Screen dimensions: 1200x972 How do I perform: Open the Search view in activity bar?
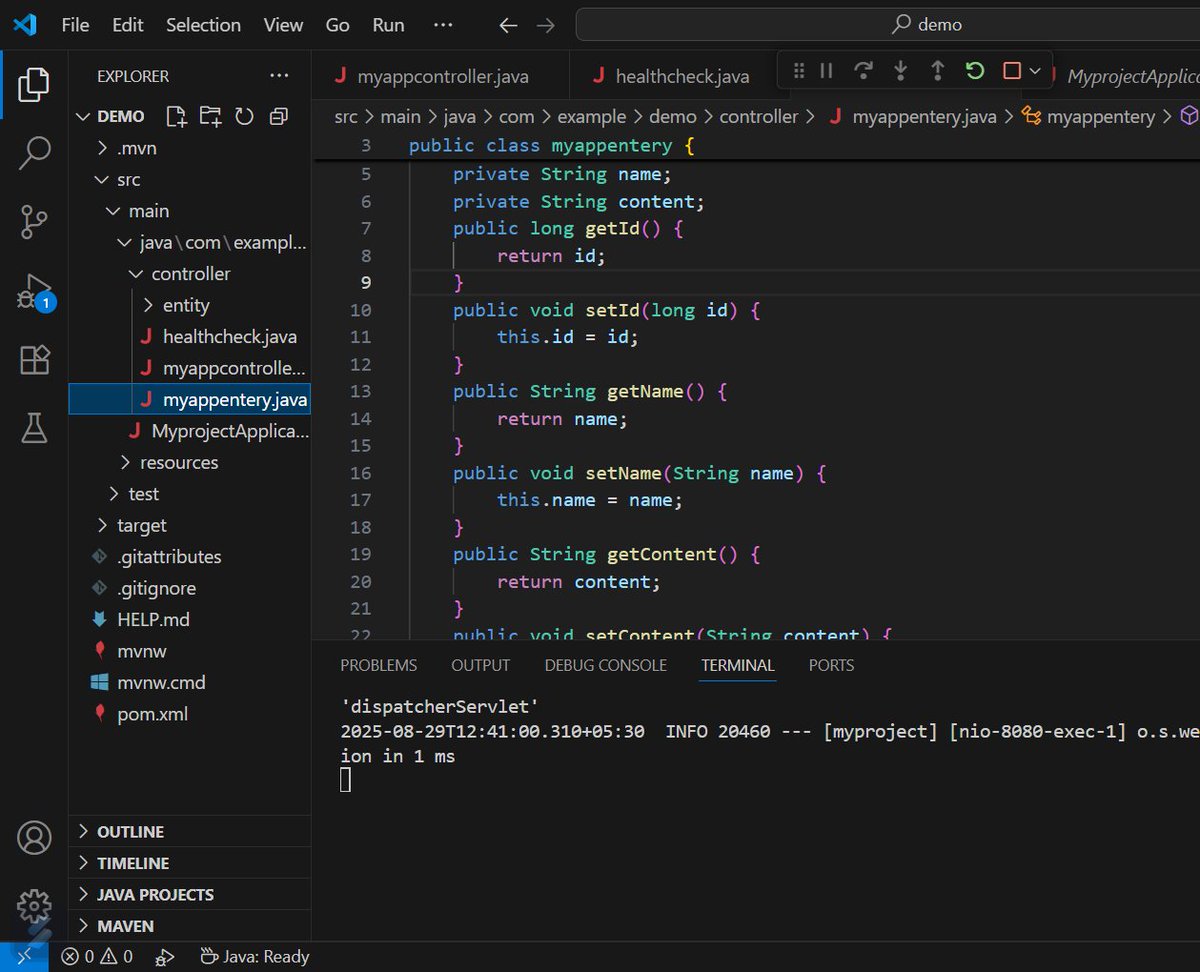tap(34, 153)
